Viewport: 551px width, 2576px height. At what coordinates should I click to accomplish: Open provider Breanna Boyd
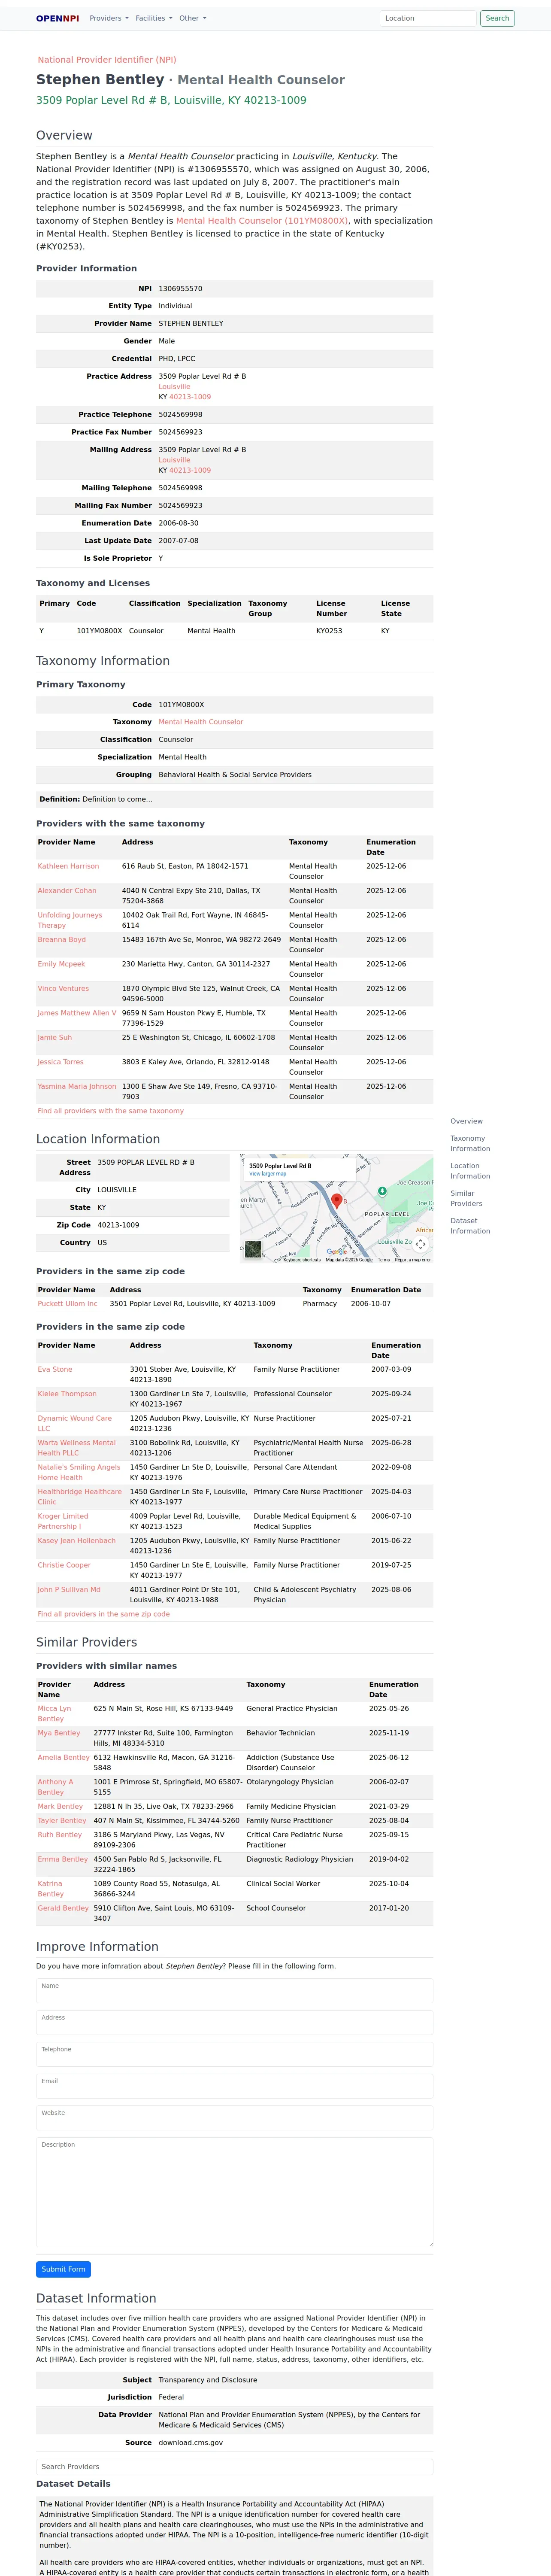62,939
